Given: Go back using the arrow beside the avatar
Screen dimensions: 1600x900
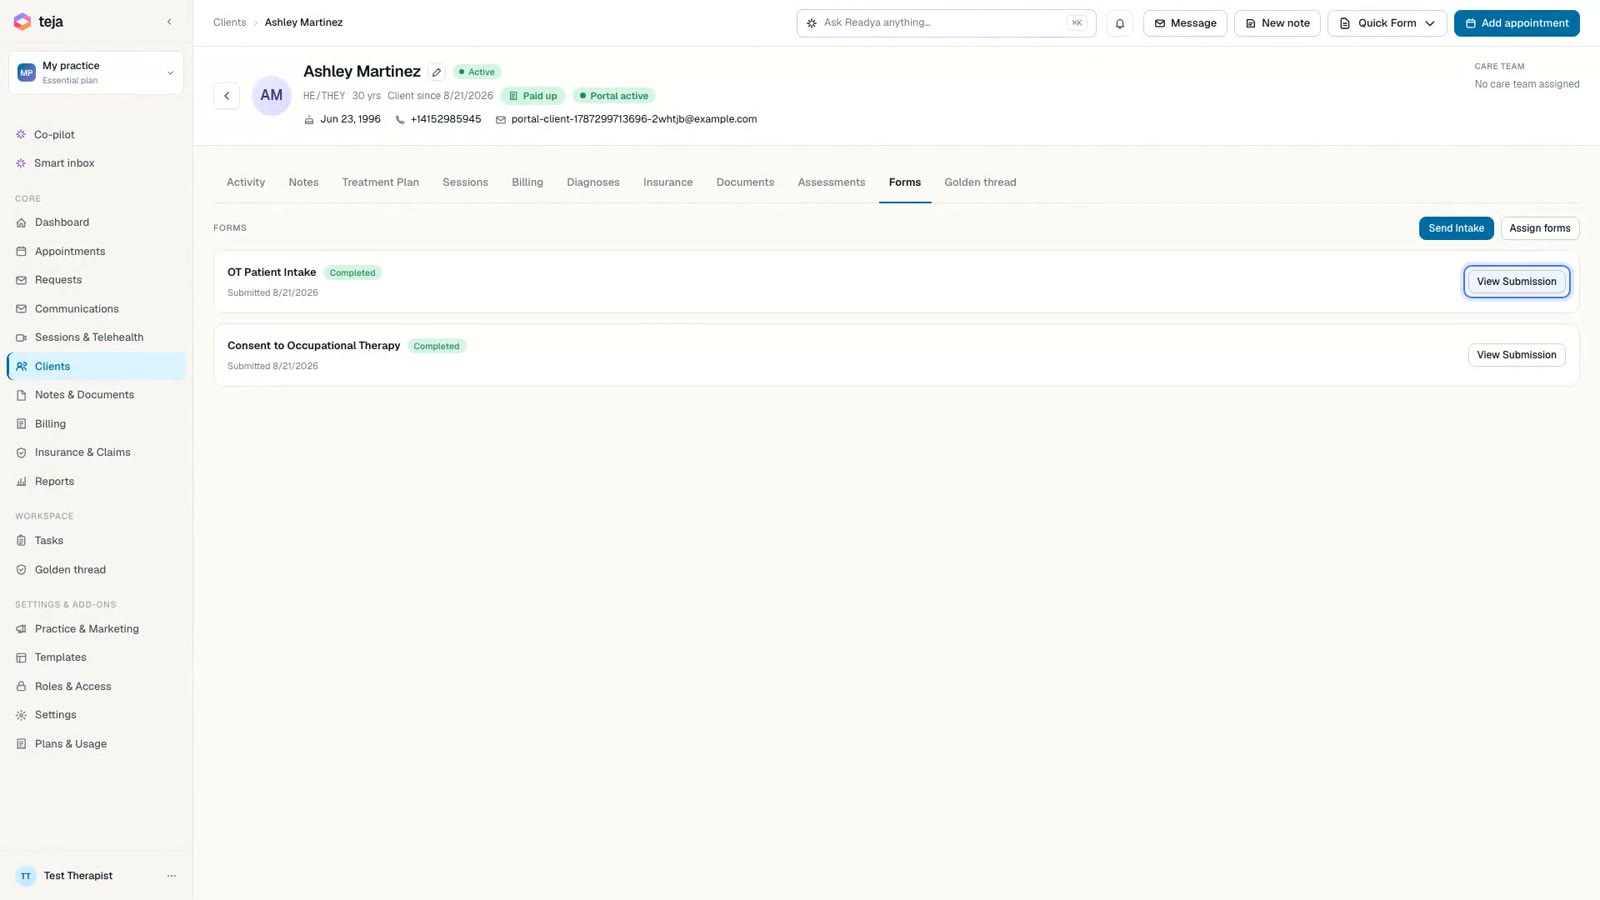Looking at the screenshot, I should click(226, 96).
